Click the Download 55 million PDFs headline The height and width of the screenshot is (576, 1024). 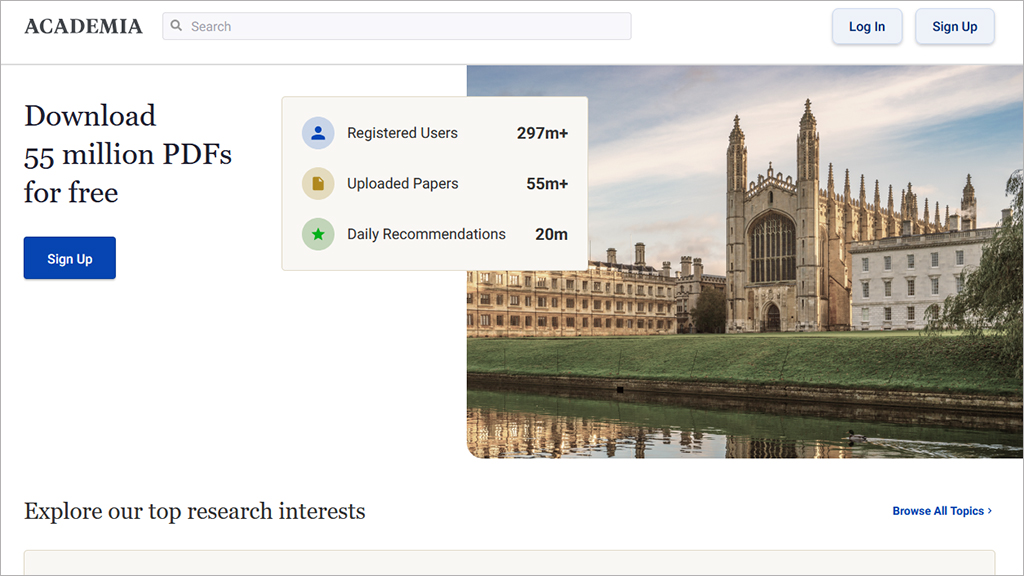click(127, 154)
